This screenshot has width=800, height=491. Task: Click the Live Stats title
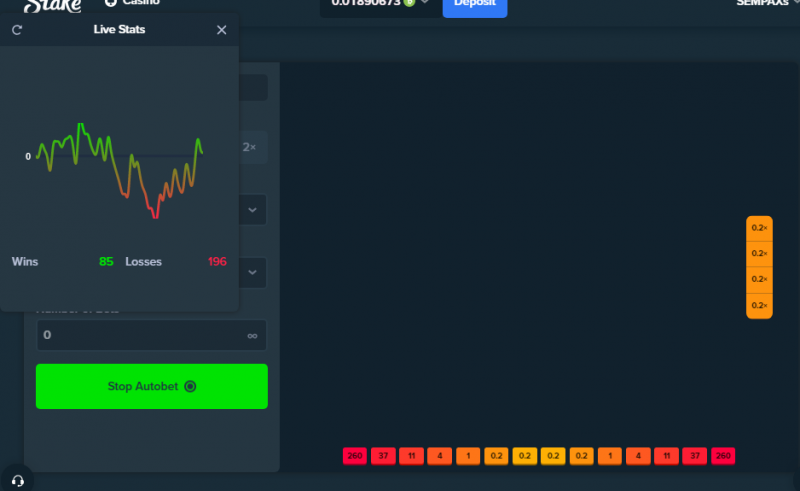(x=119, y=29)
